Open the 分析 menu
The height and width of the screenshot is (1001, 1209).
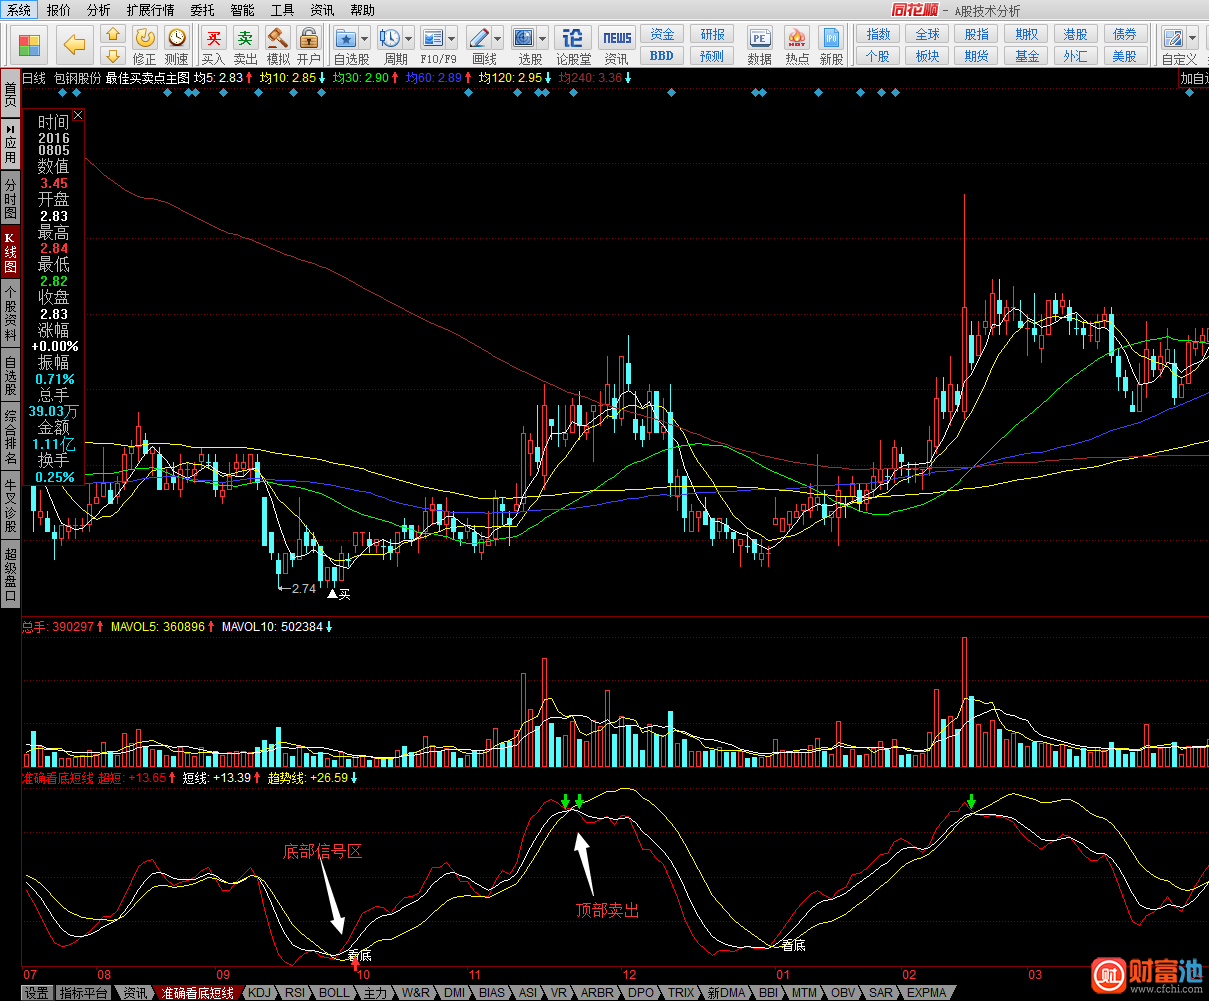98,10
